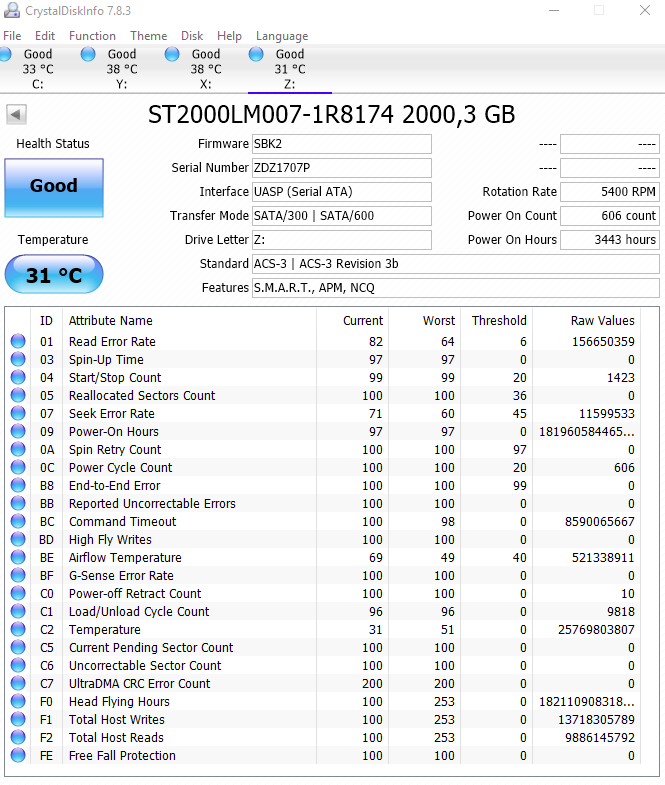Viewport: 665px width, 785px height.
Task: Minimize the CrystalDiskInfo window
Action: [554, 10]
